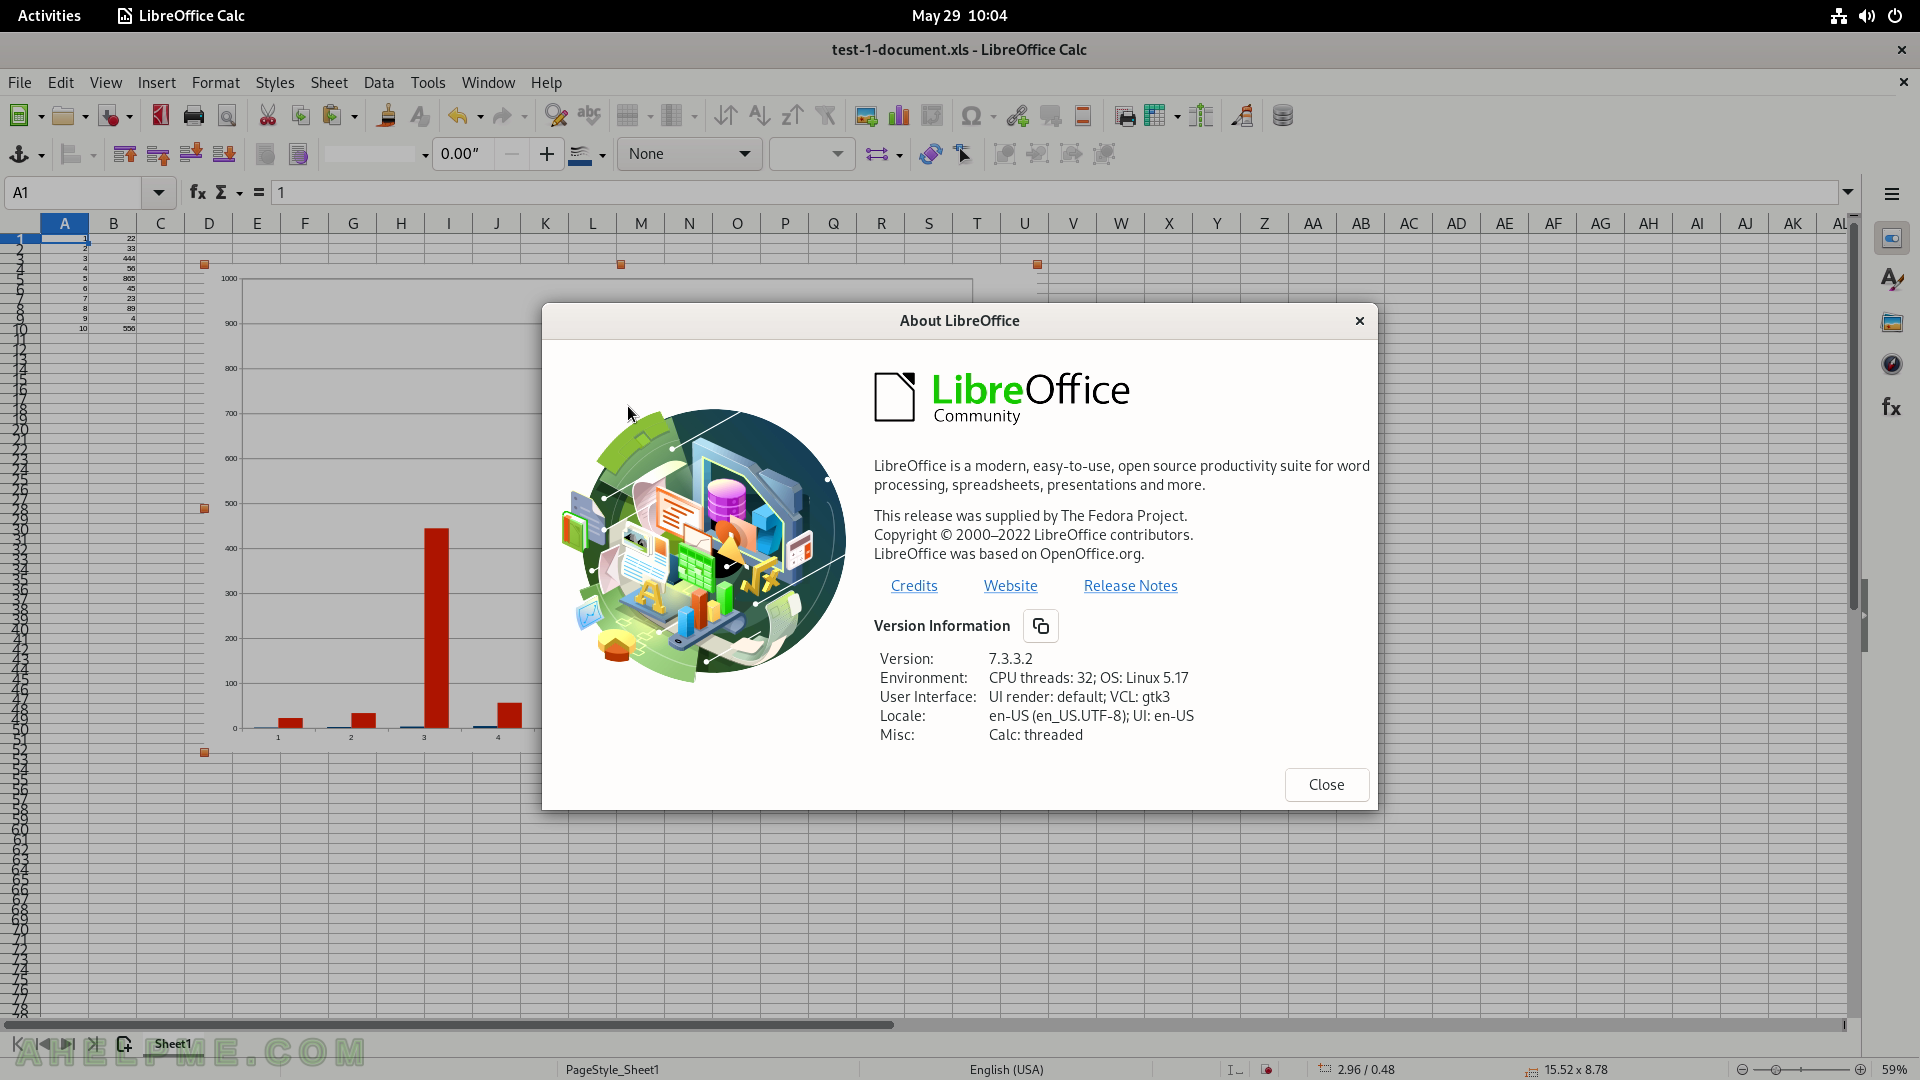The width and height of the screenshot is (1920, 1080).
Task: Open the system power menu icon
Action: (x=1894, y=16)
